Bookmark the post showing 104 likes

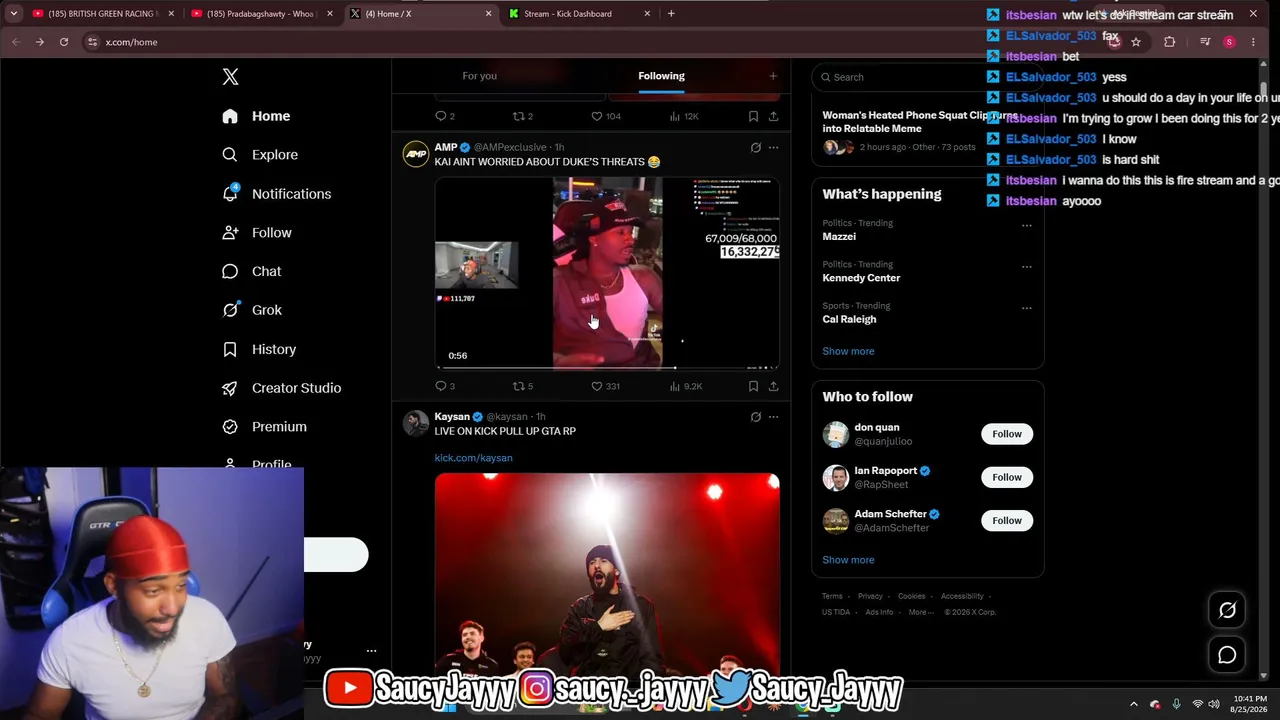pos(753,116)
